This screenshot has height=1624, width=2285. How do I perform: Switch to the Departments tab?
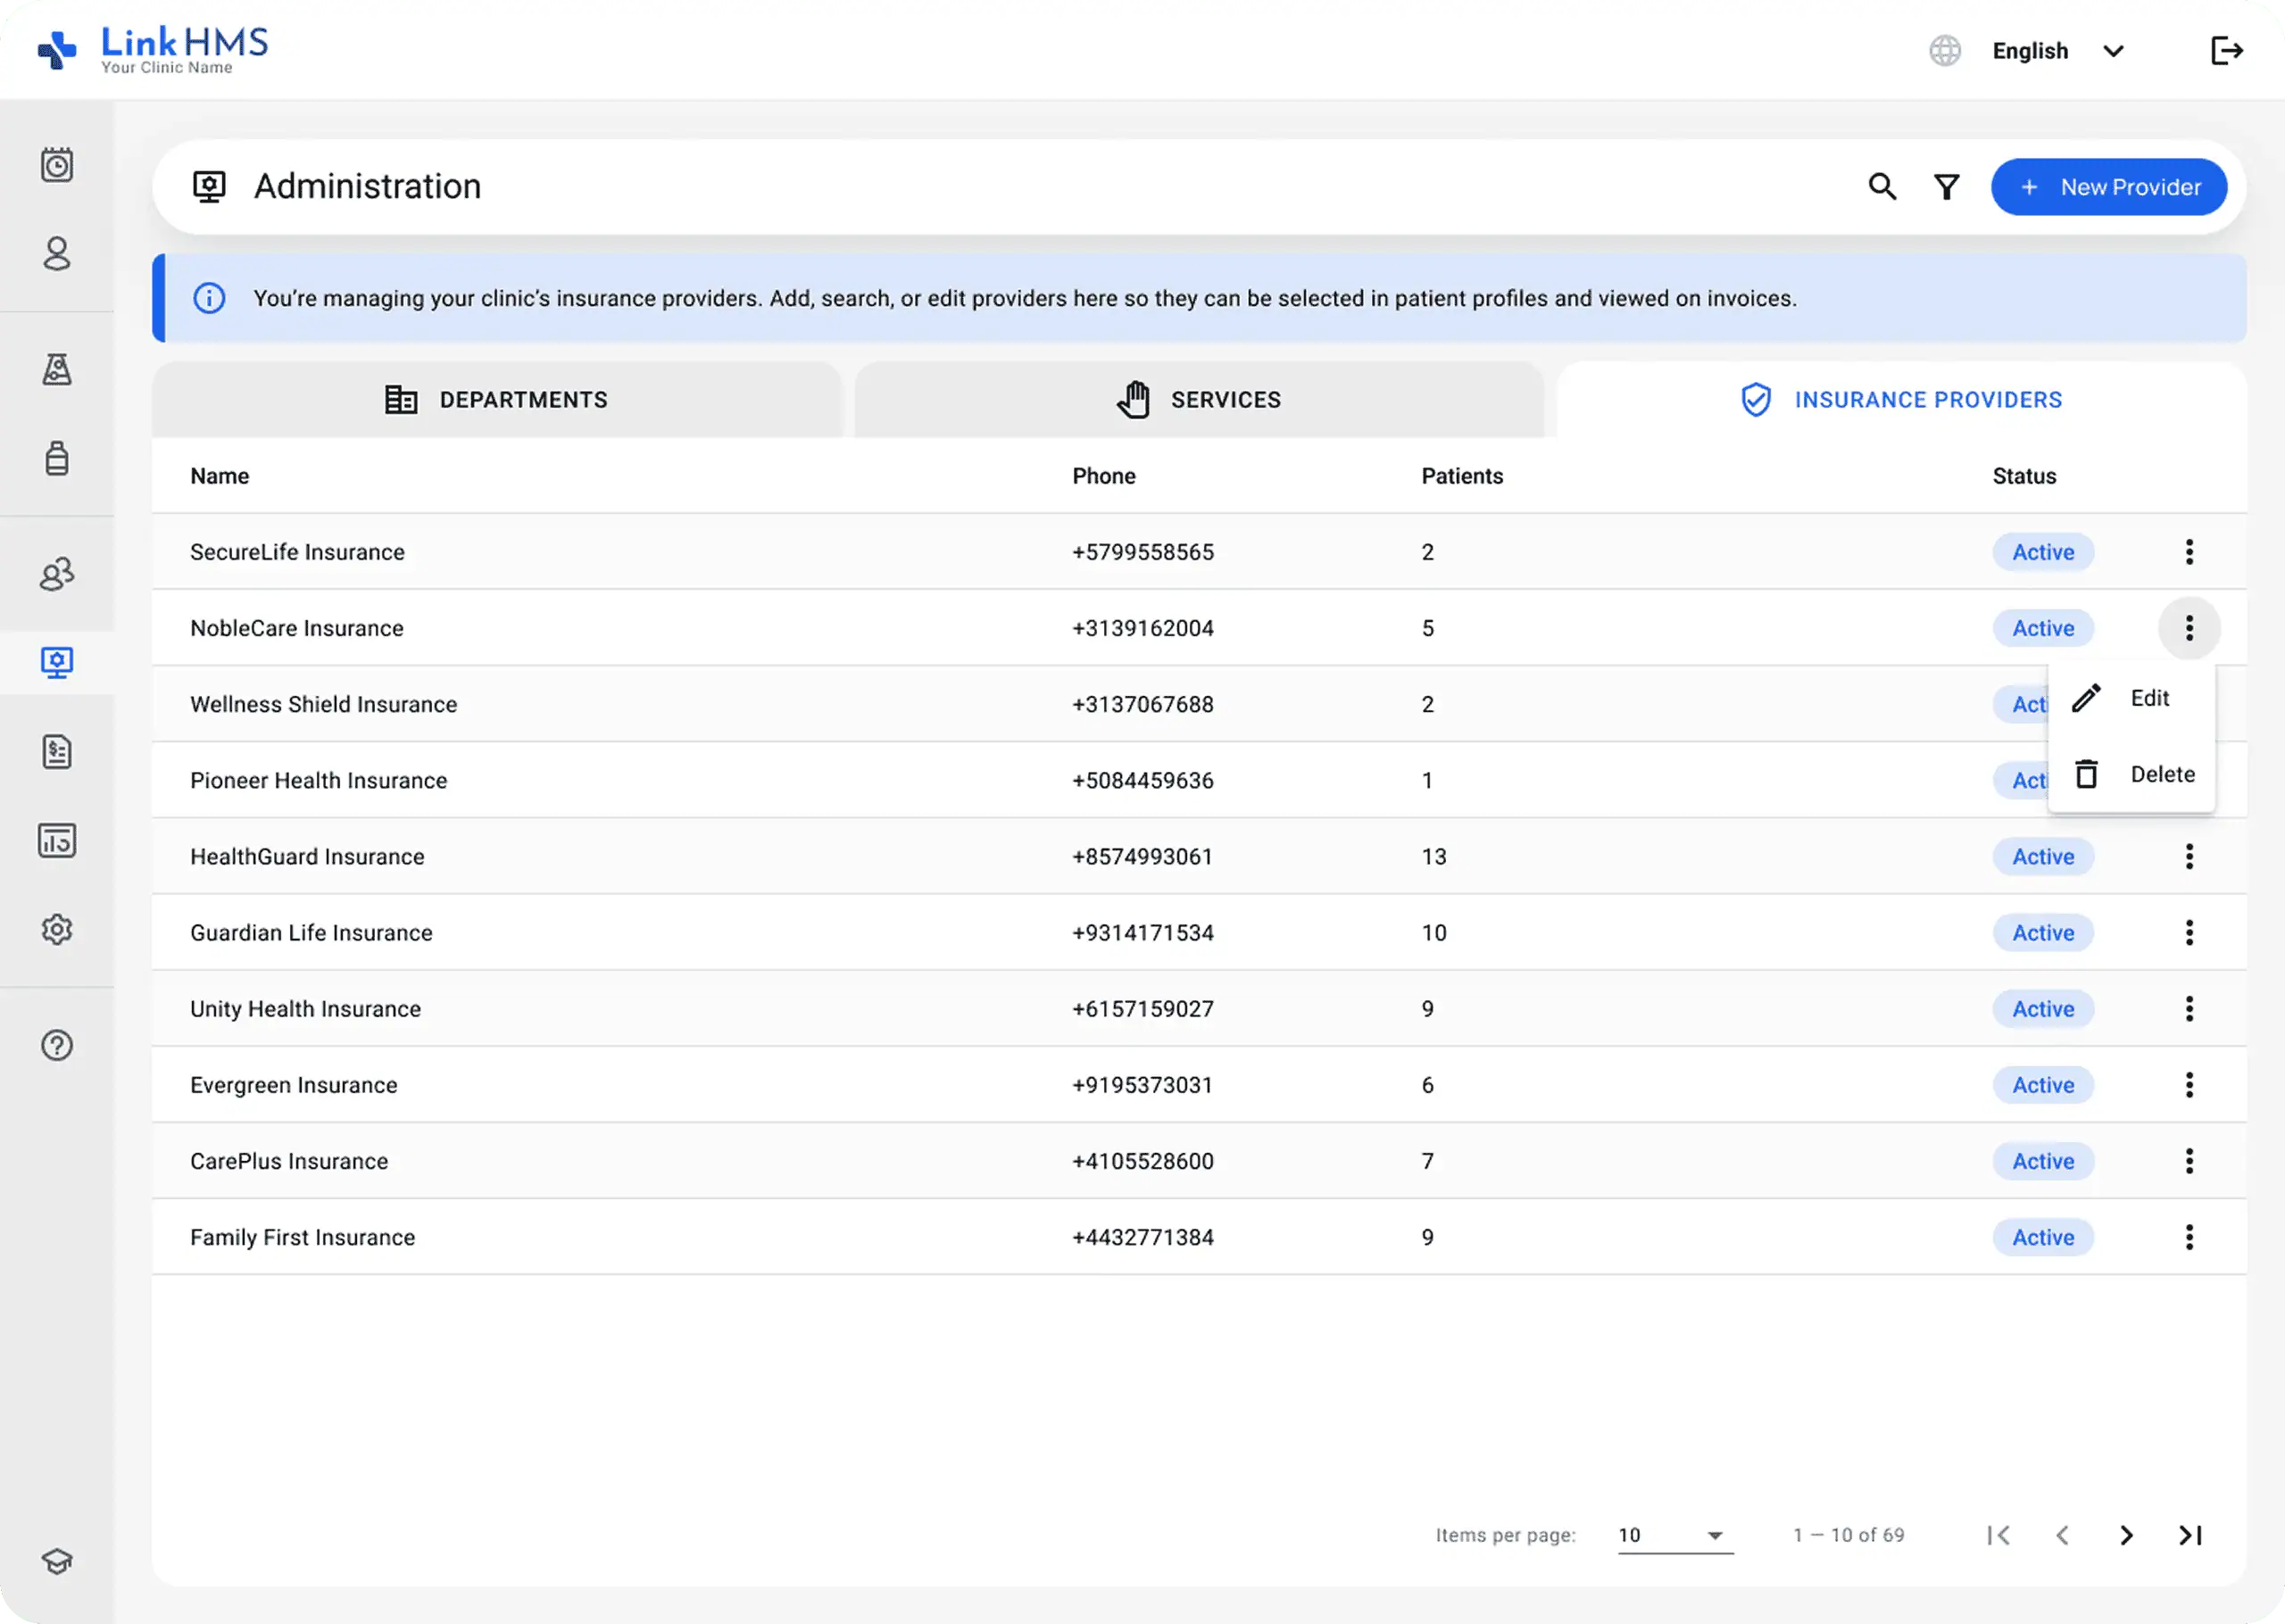pos(497,400)
